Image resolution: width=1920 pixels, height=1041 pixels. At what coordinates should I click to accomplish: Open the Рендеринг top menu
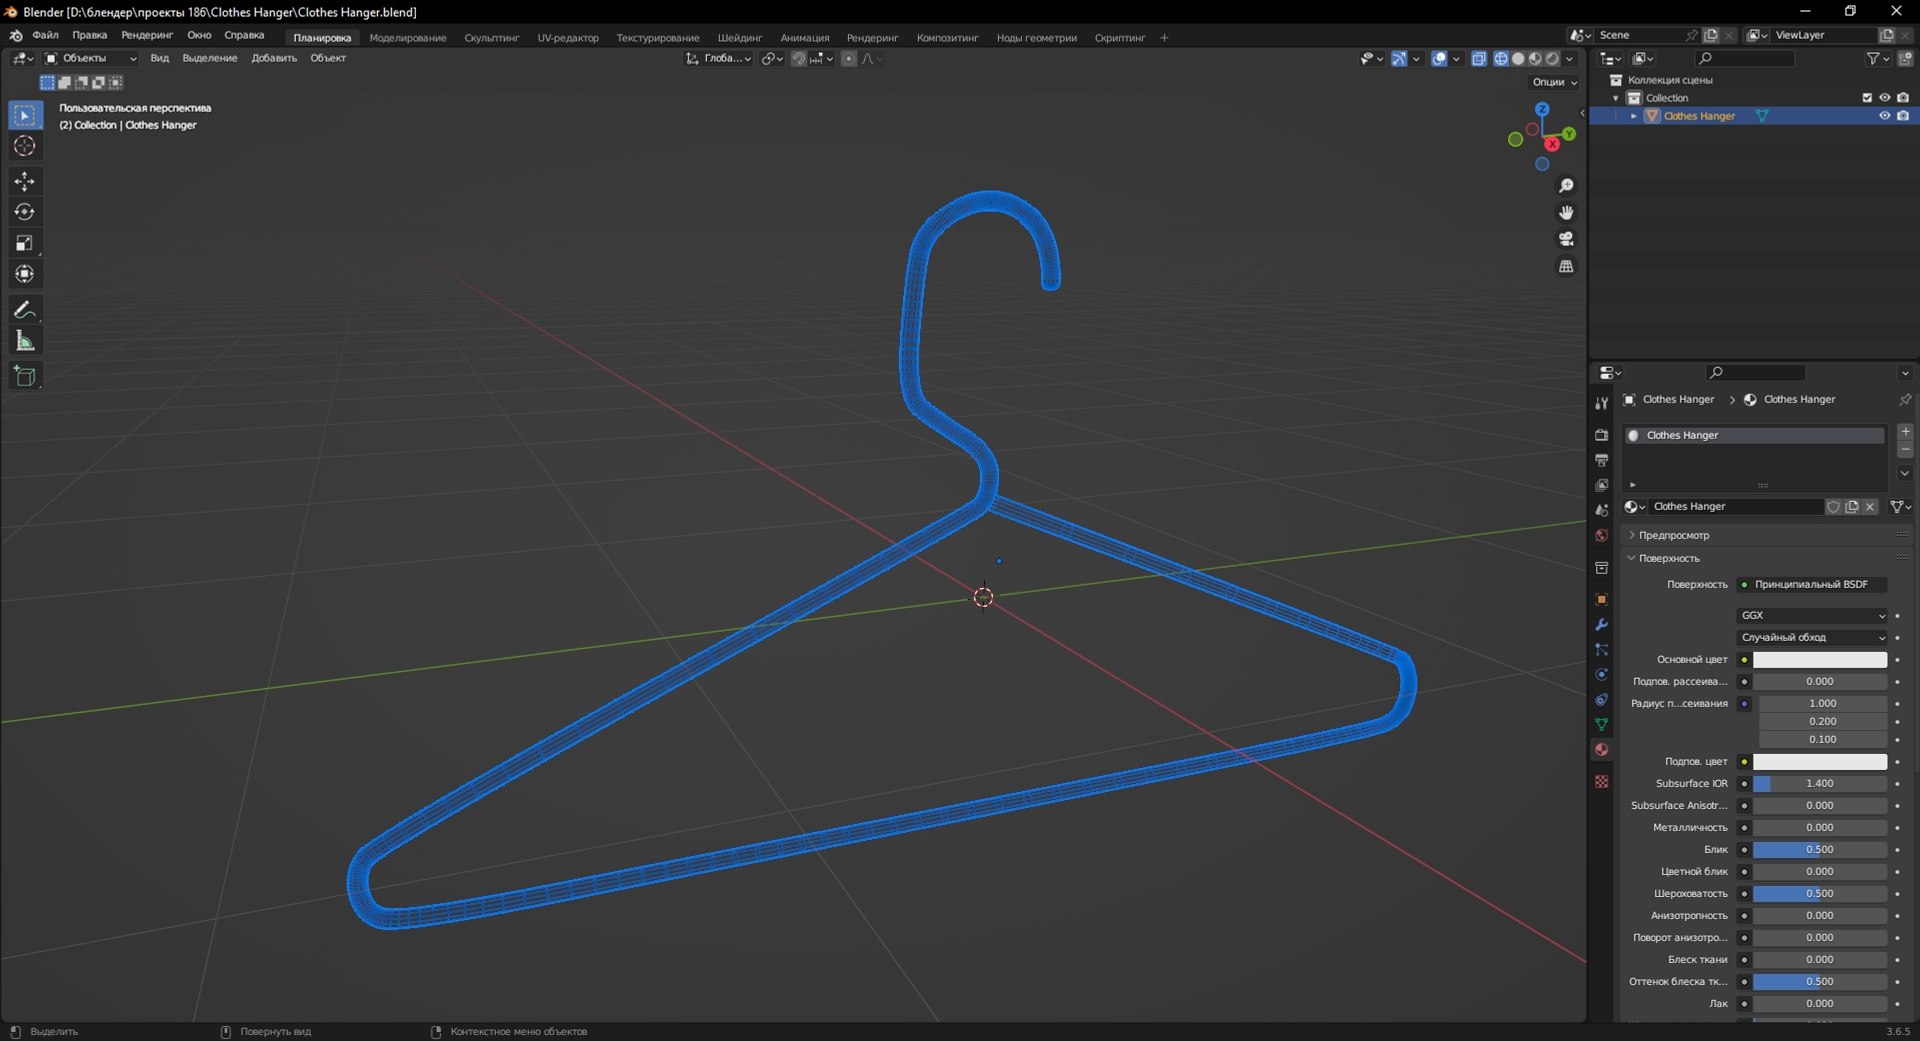tap(147, 35)
